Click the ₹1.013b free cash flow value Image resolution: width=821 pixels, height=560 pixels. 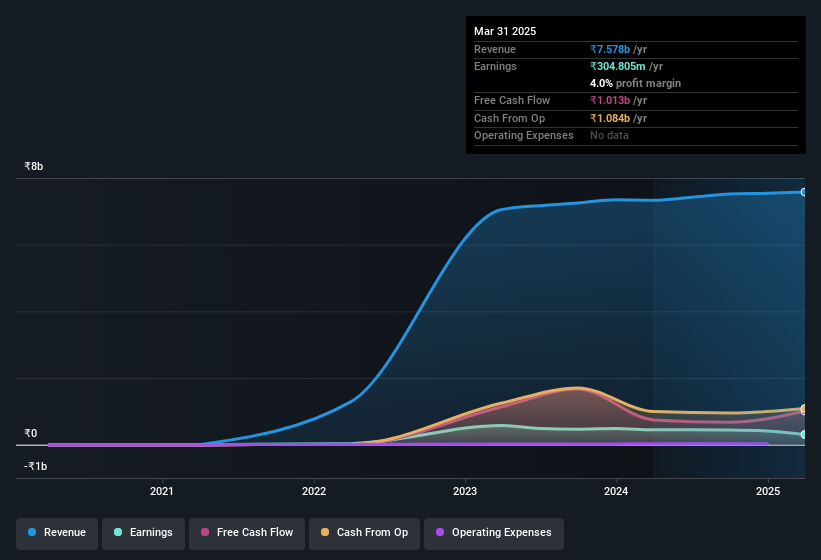(610, 100)
